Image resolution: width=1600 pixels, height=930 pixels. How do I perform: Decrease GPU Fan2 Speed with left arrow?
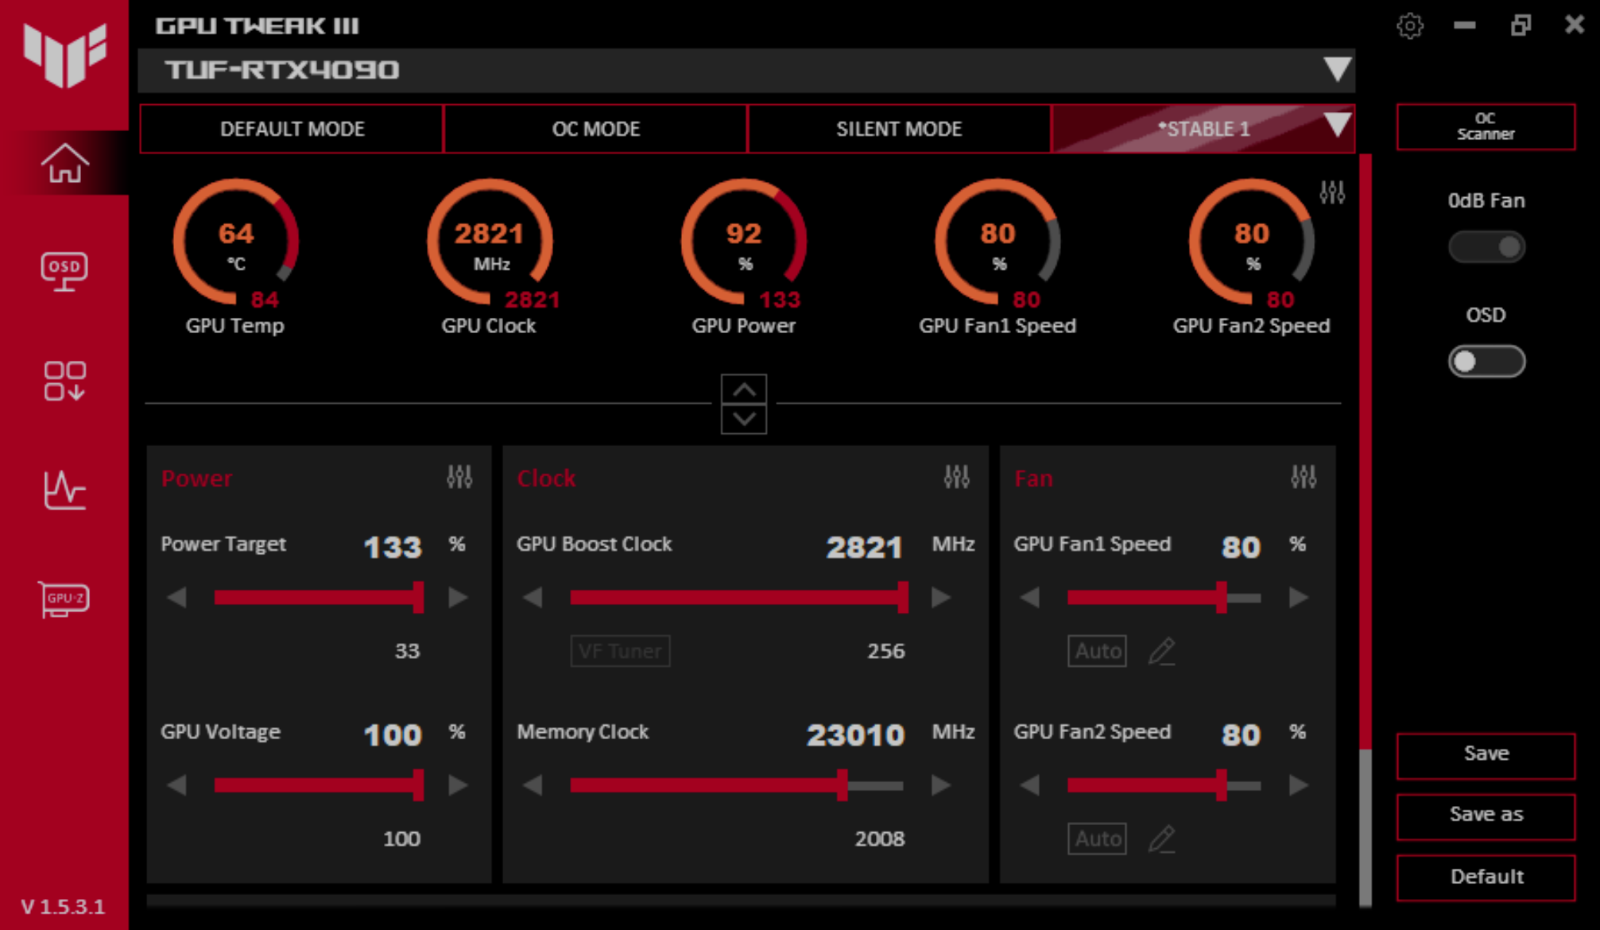pos(1030,786)
